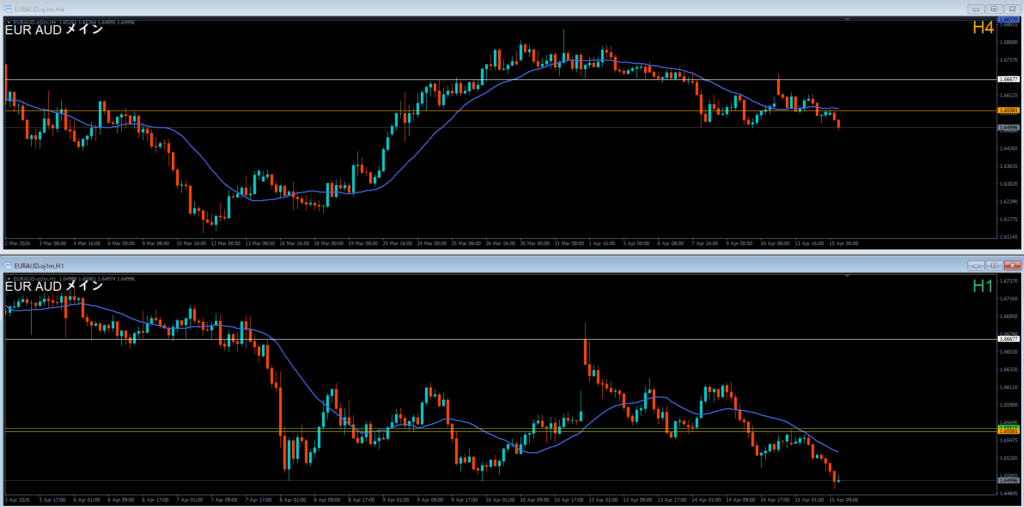Collapse the small arrow beside H4 OHLC info

(7, 19)
